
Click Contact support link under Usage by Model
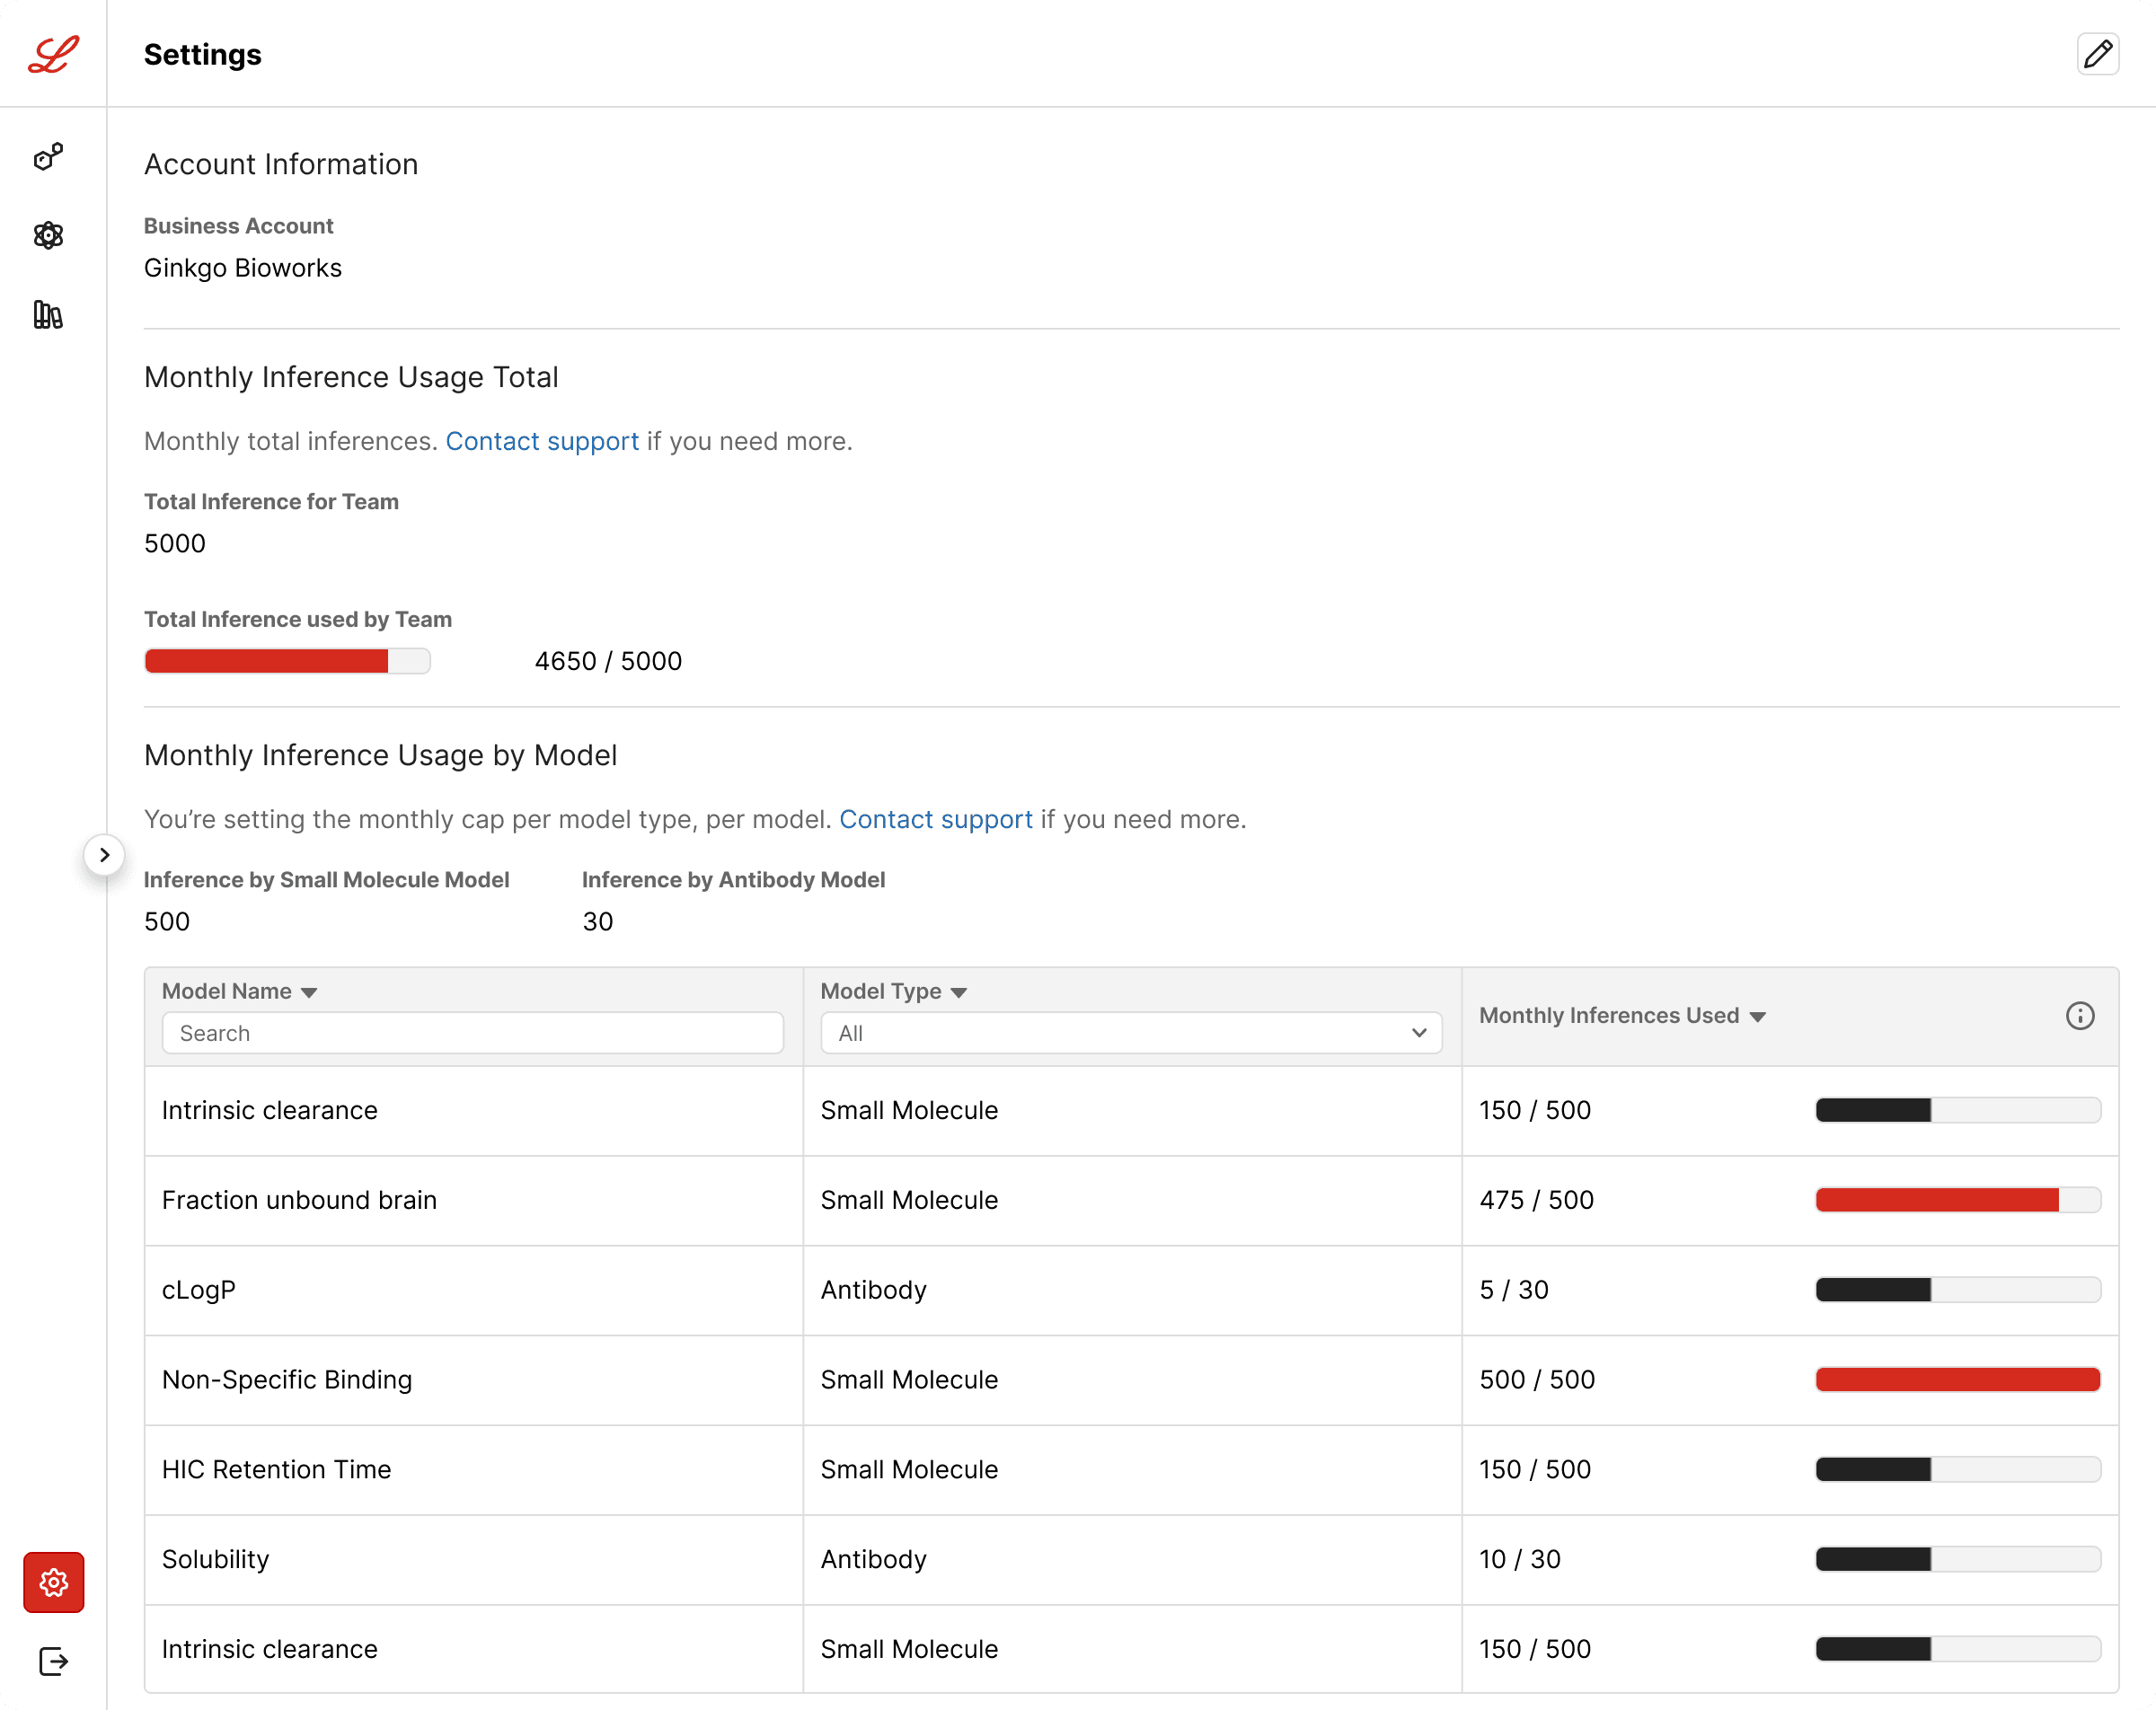936,819
